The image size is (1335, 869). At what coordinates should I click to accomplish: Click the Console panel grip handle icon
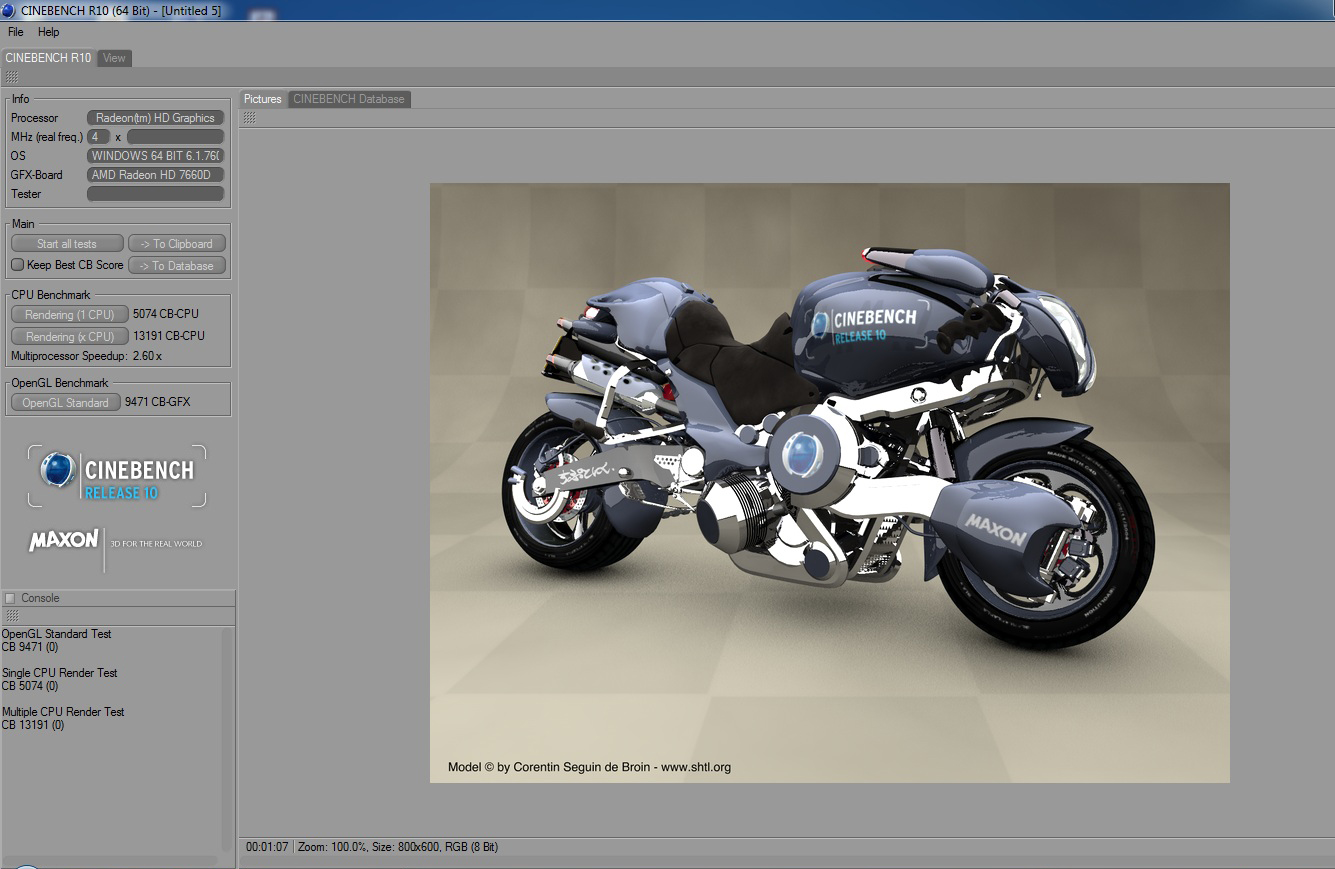[x=12, y=616]
